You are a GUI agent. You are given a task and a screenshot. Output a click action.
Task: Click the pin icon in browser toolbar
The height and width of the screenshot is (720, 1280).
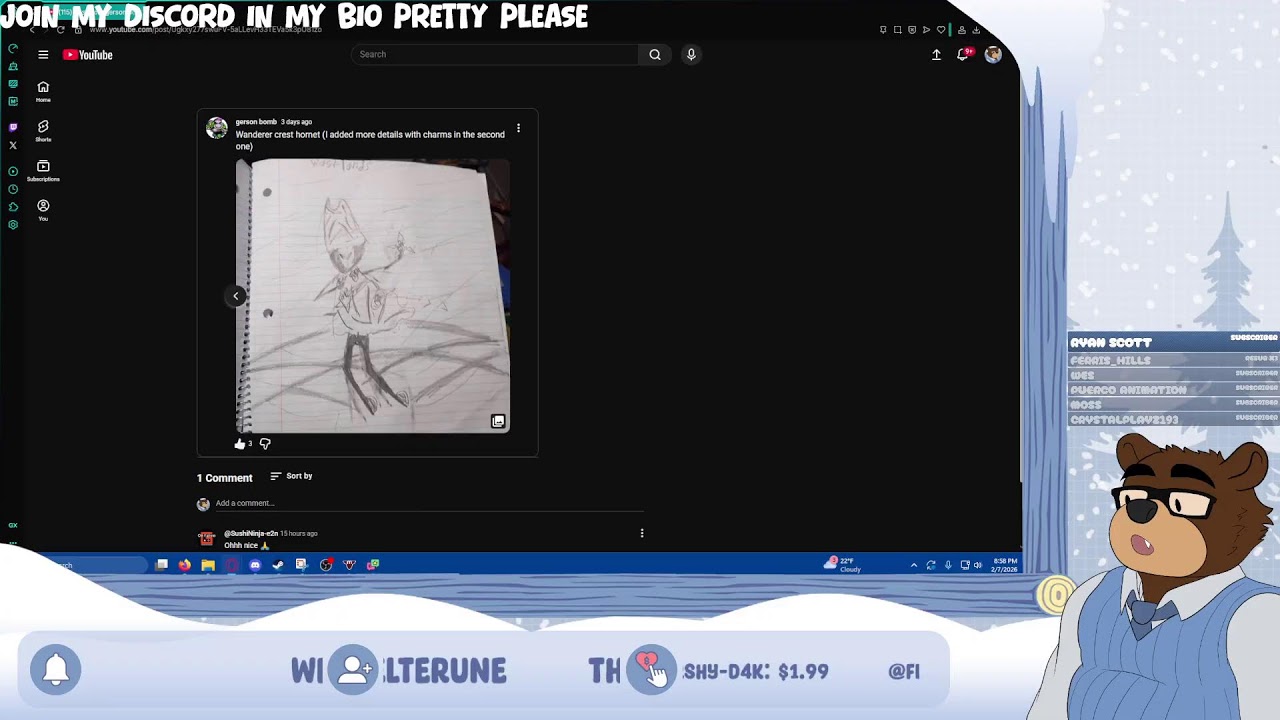click(x=883, y=30)
